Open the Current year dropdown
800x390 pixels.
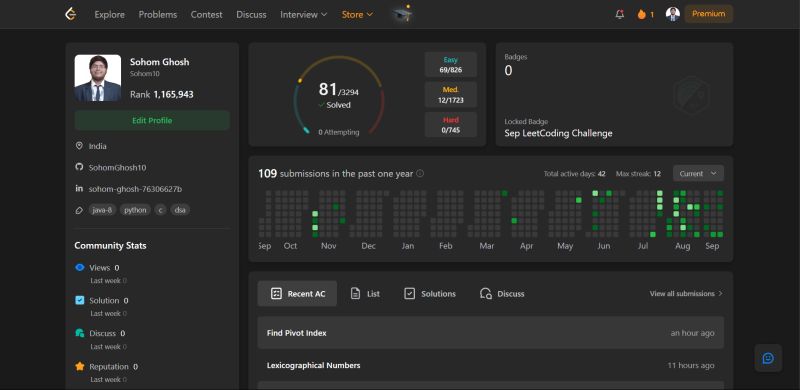point(698,173)
